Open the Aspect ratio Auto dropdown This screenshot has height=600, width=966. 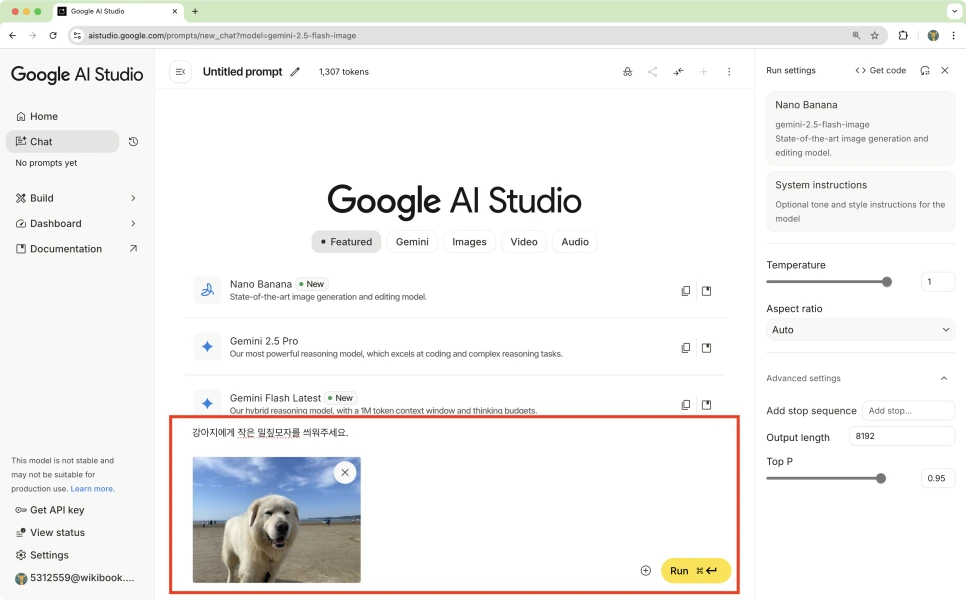pos(860,330)
